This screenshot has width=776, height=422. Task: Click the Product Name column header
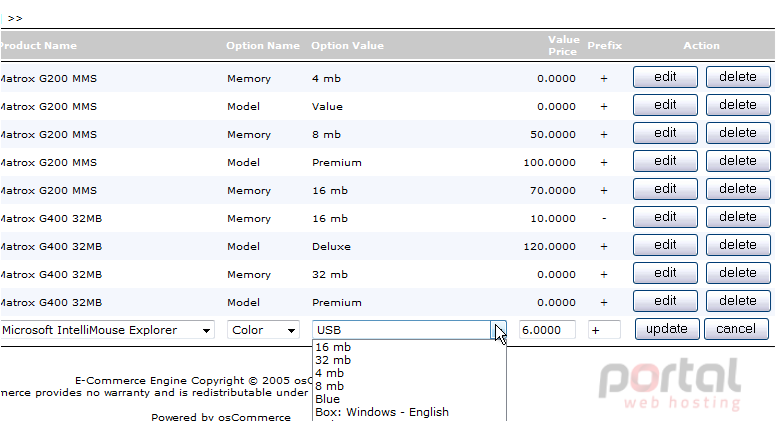coord(38,46)
